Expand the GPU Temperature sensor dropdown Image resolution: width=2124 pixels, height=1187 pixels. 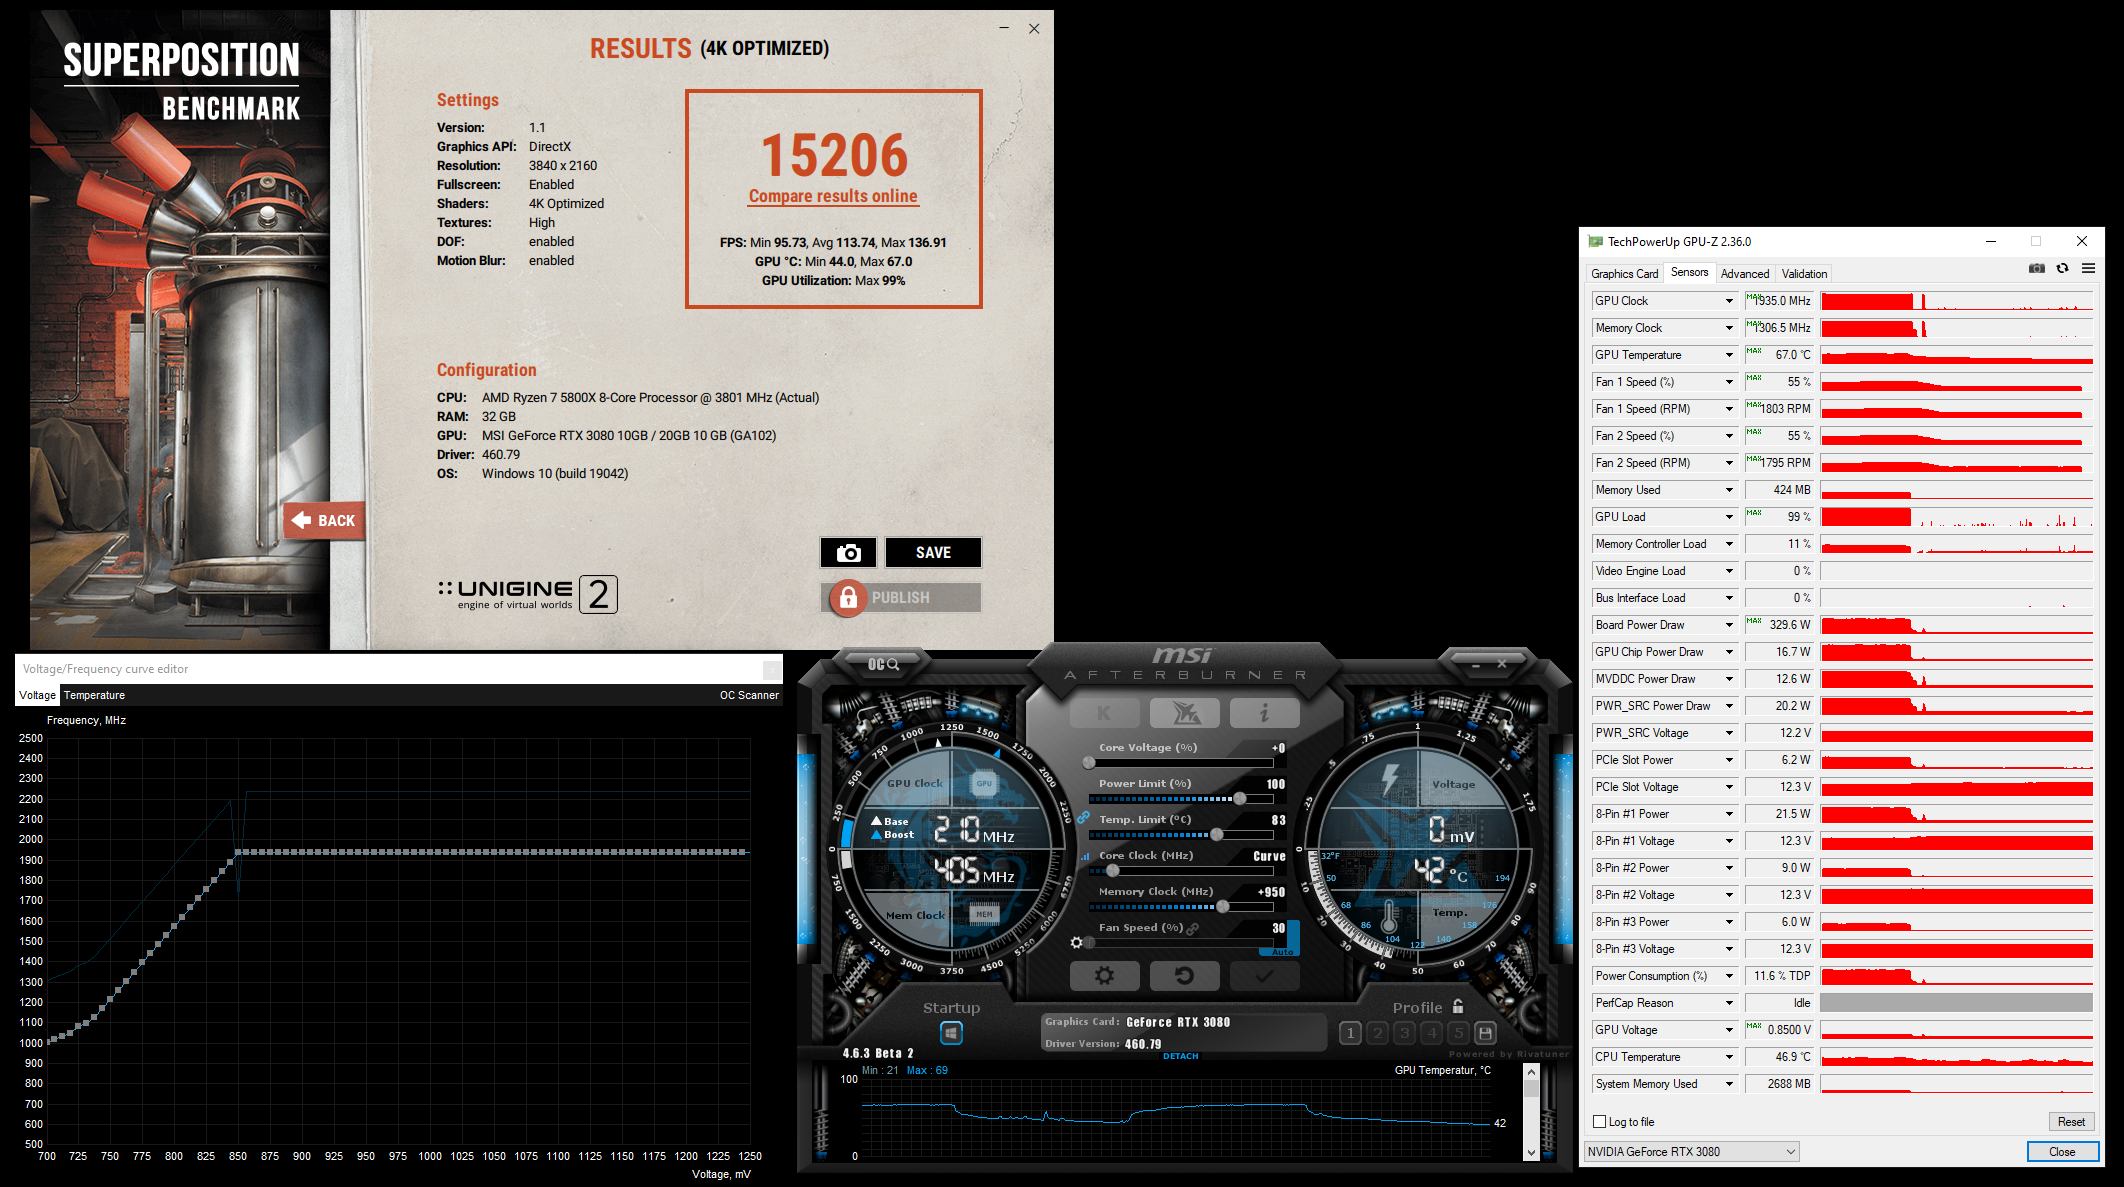coord(1728,355)
